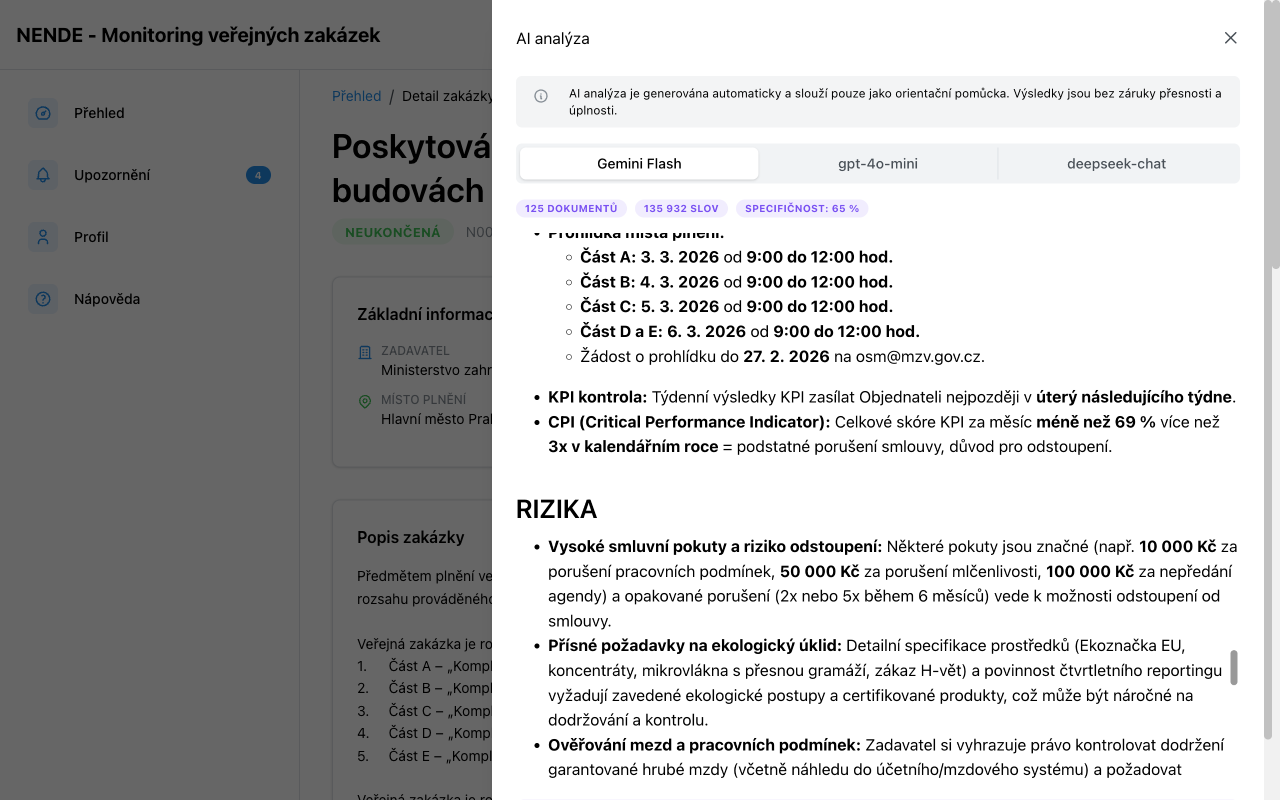Click the ZADAVATEL building icon

pyautogui.click(x=363, y=351)
